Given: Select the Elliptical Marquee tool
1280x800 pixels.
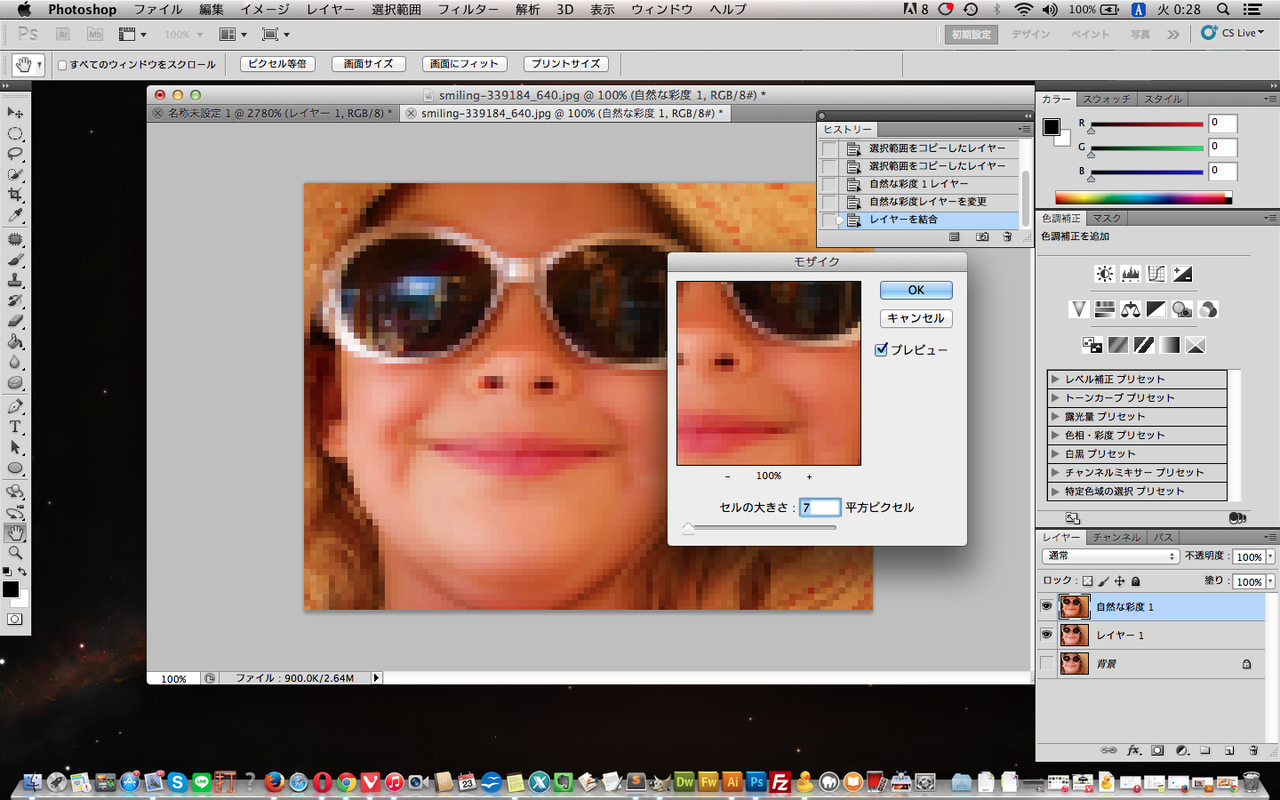Looking at the screenshot, I should [x=15, y=133].
